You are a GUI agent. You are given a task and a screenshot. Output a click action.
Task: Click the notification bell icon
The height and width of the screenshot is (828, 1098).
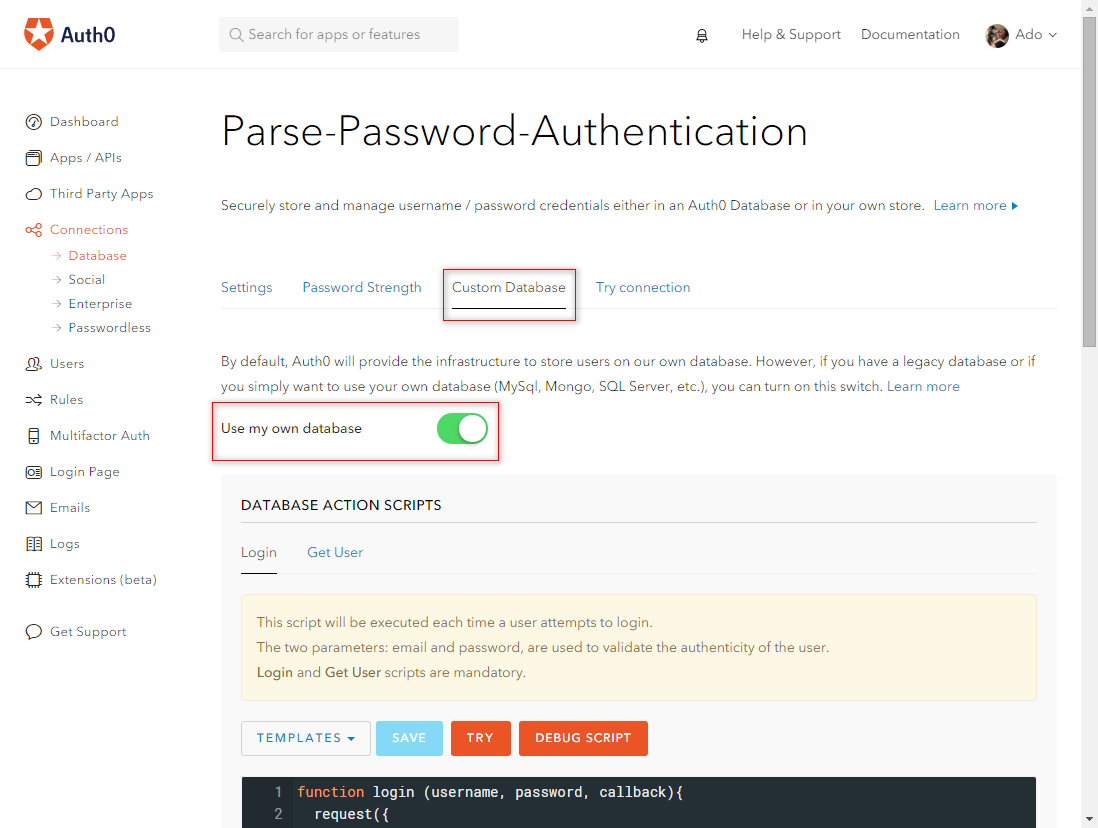click(x=702, y=35)
